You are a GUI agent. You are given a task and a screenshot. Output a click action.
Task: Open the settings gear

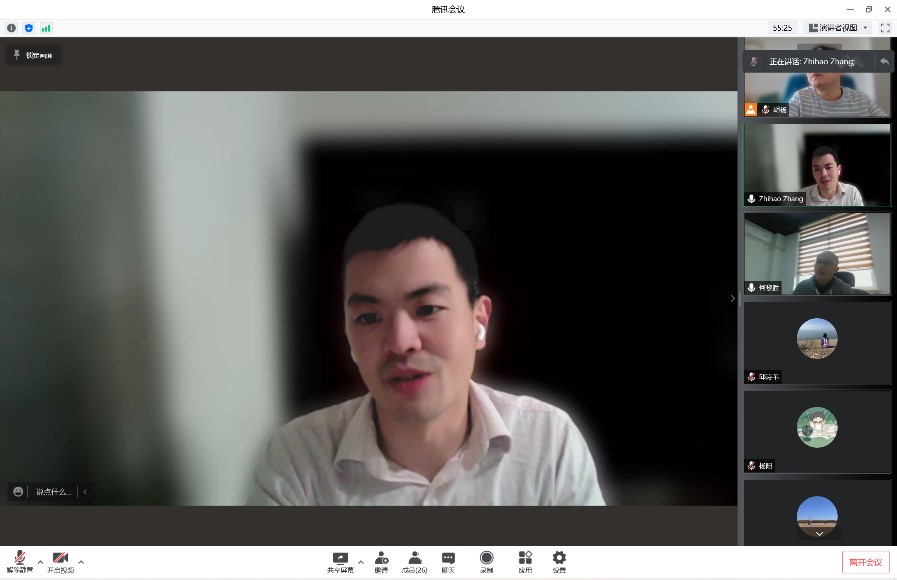pyautogui.click(x=559, y=561)
